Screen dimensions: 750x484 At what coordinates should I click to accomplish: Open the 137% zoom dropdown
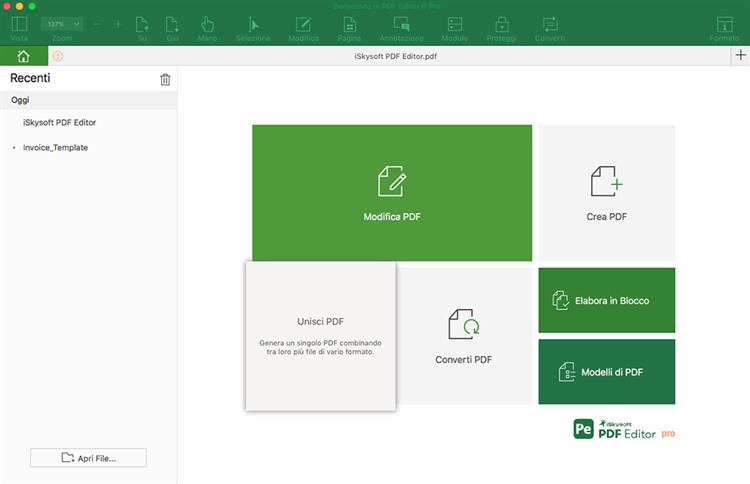pyautogui.click(x=62, y=23)
